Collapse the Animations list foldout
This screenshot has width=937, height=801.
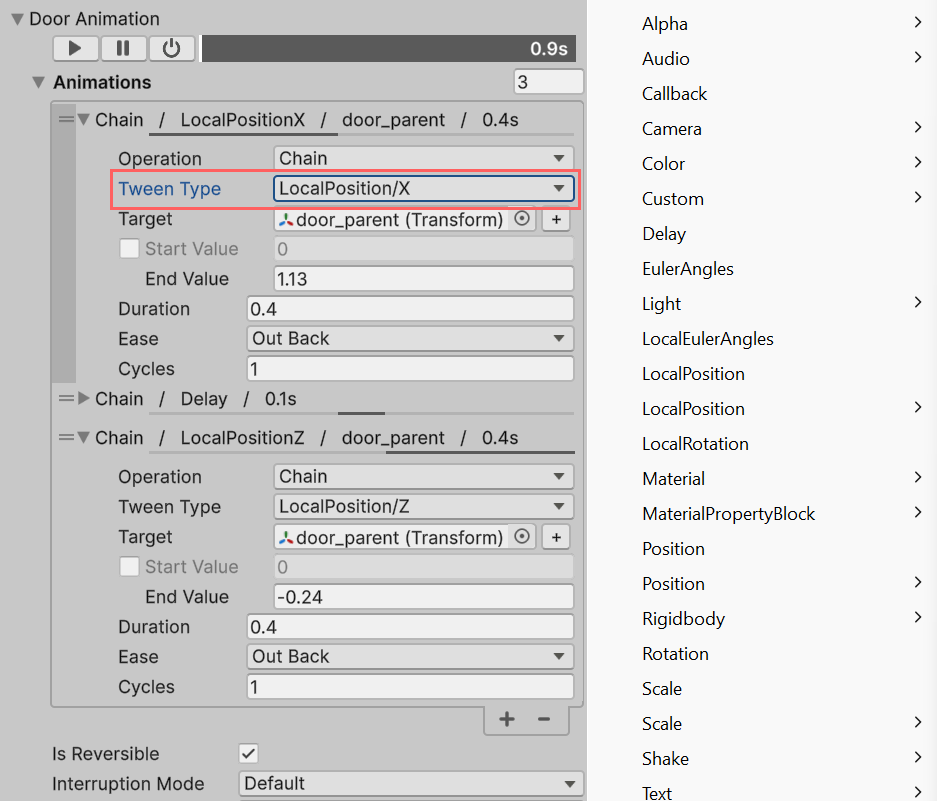[x=38, y=82]
